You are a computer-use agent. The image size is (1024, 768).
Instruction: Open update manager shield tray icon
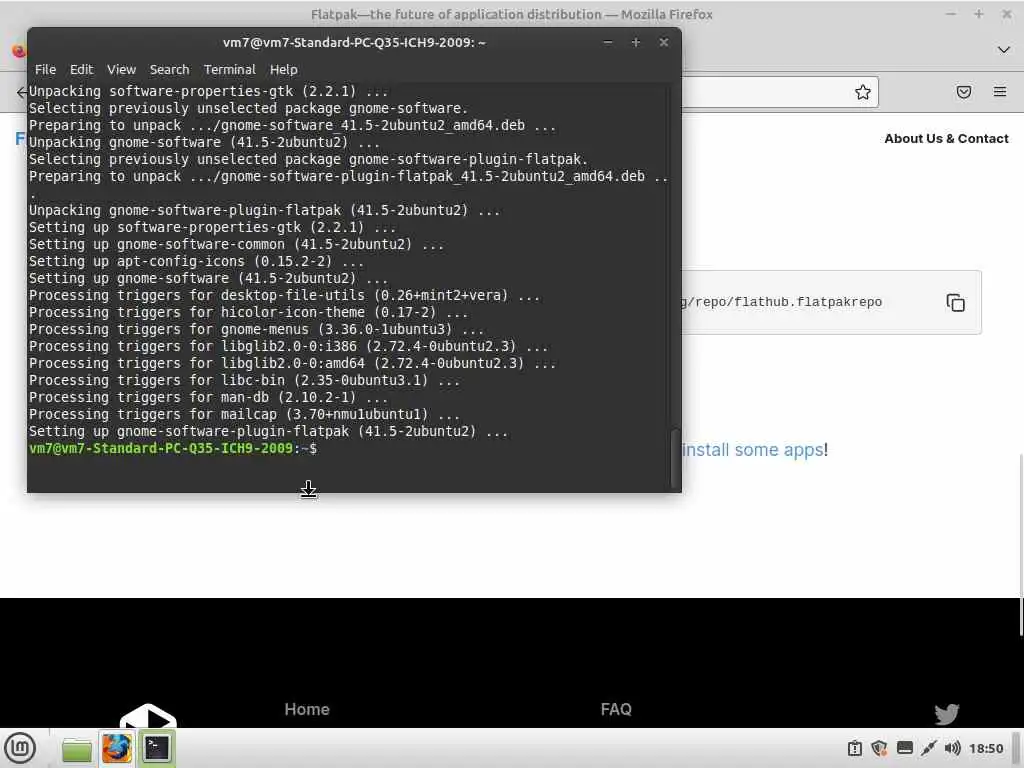coord(879,748)
